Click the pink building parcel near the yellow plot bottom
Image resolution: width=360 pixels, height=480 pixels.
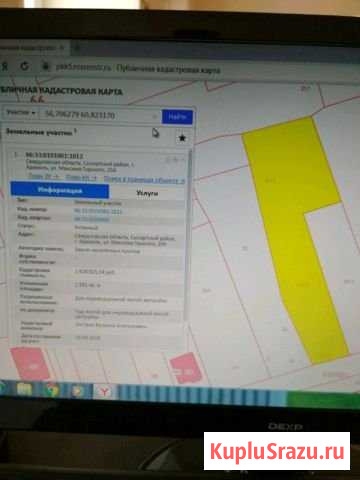pos(186,369)
